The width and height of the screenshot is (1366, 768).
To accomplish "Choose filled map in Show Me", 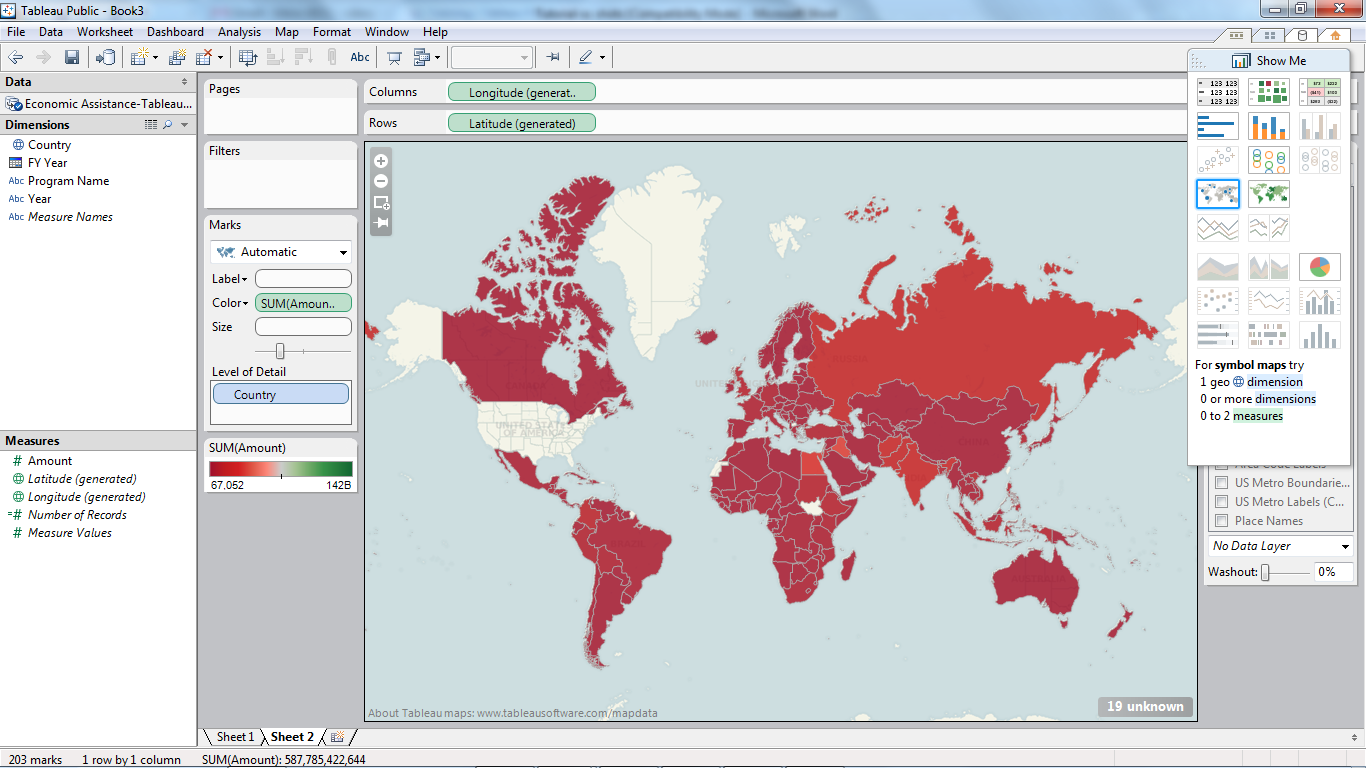I will pos(1269,193).
